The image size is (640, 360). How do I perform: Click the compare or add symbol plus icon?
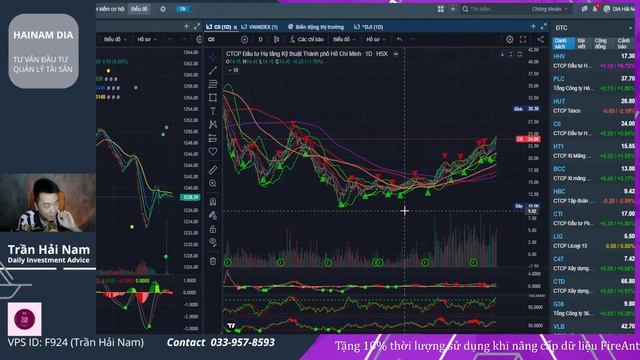click(244, 40)
